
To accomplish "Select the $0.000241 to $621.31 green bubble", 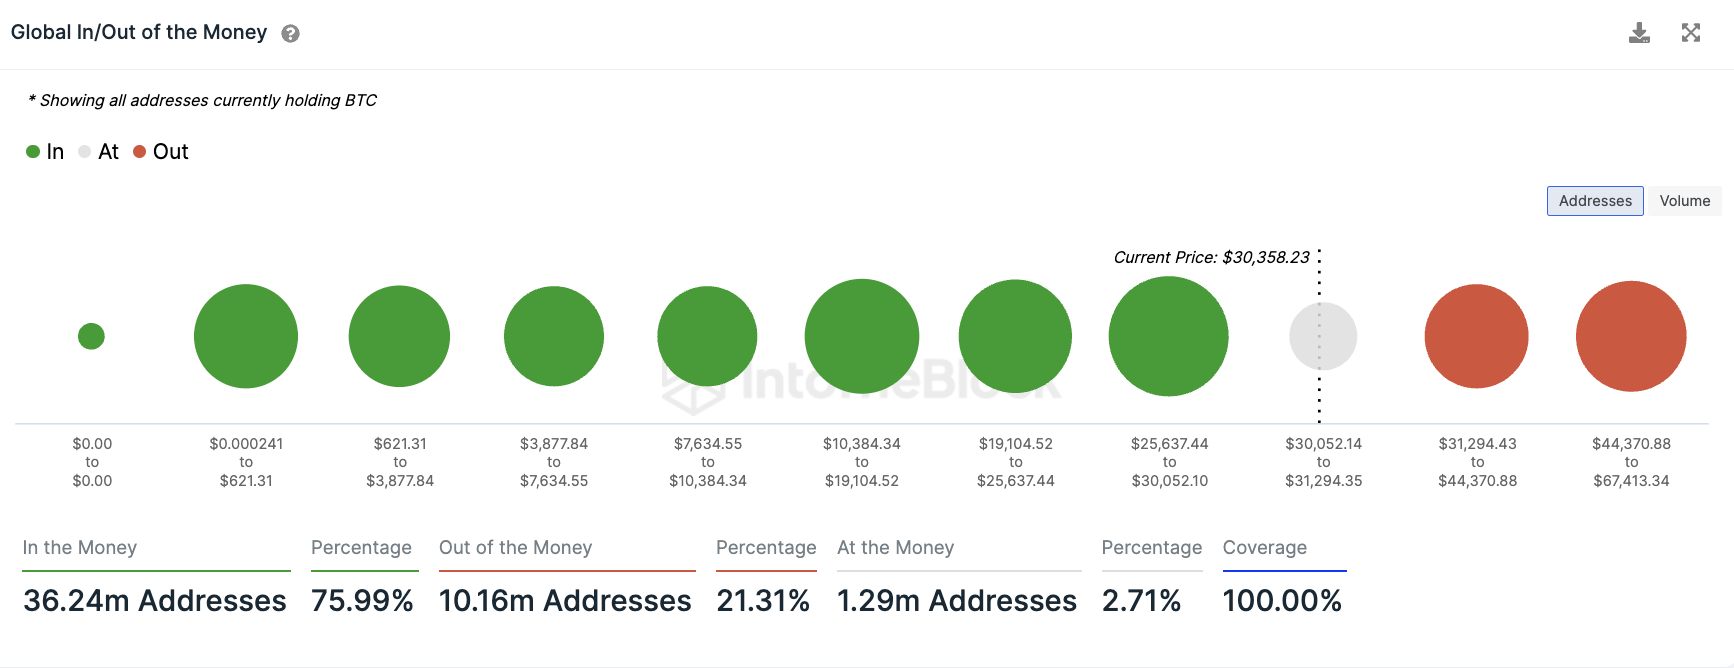I will coord(246,336).
